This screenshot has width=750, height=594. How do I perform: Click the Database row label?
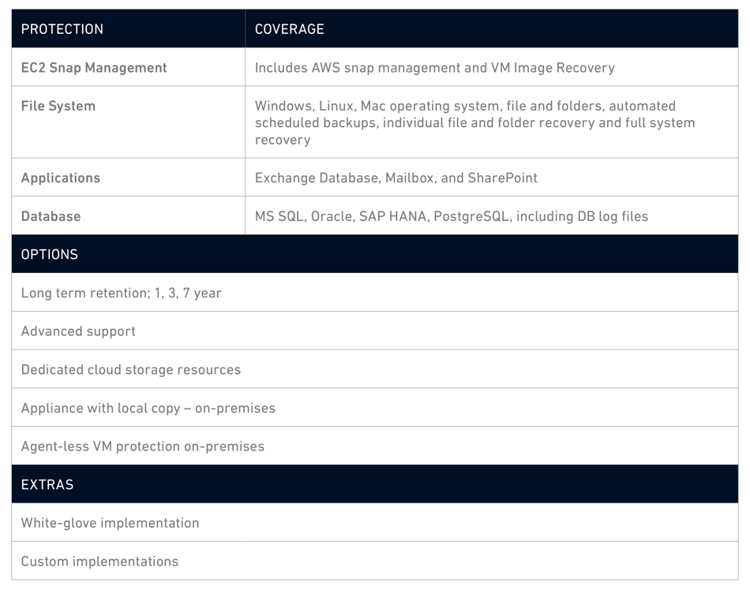[x=51, y=216]
